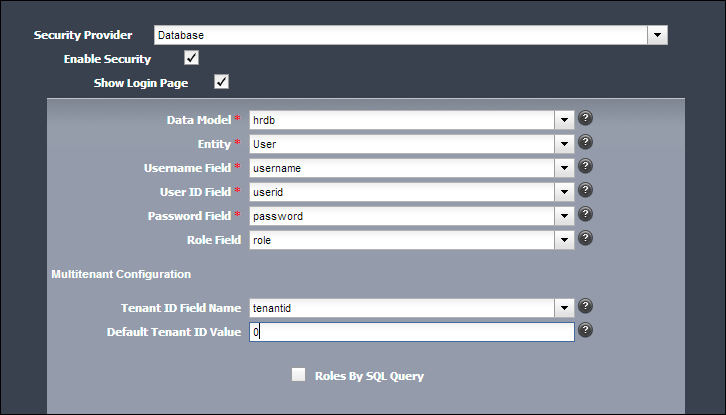The width and height of the screenshot is (726, 415).
Task: Enable Roles By SQL Query checkbox
Action: pyautogui.click(x=298, y=375)
